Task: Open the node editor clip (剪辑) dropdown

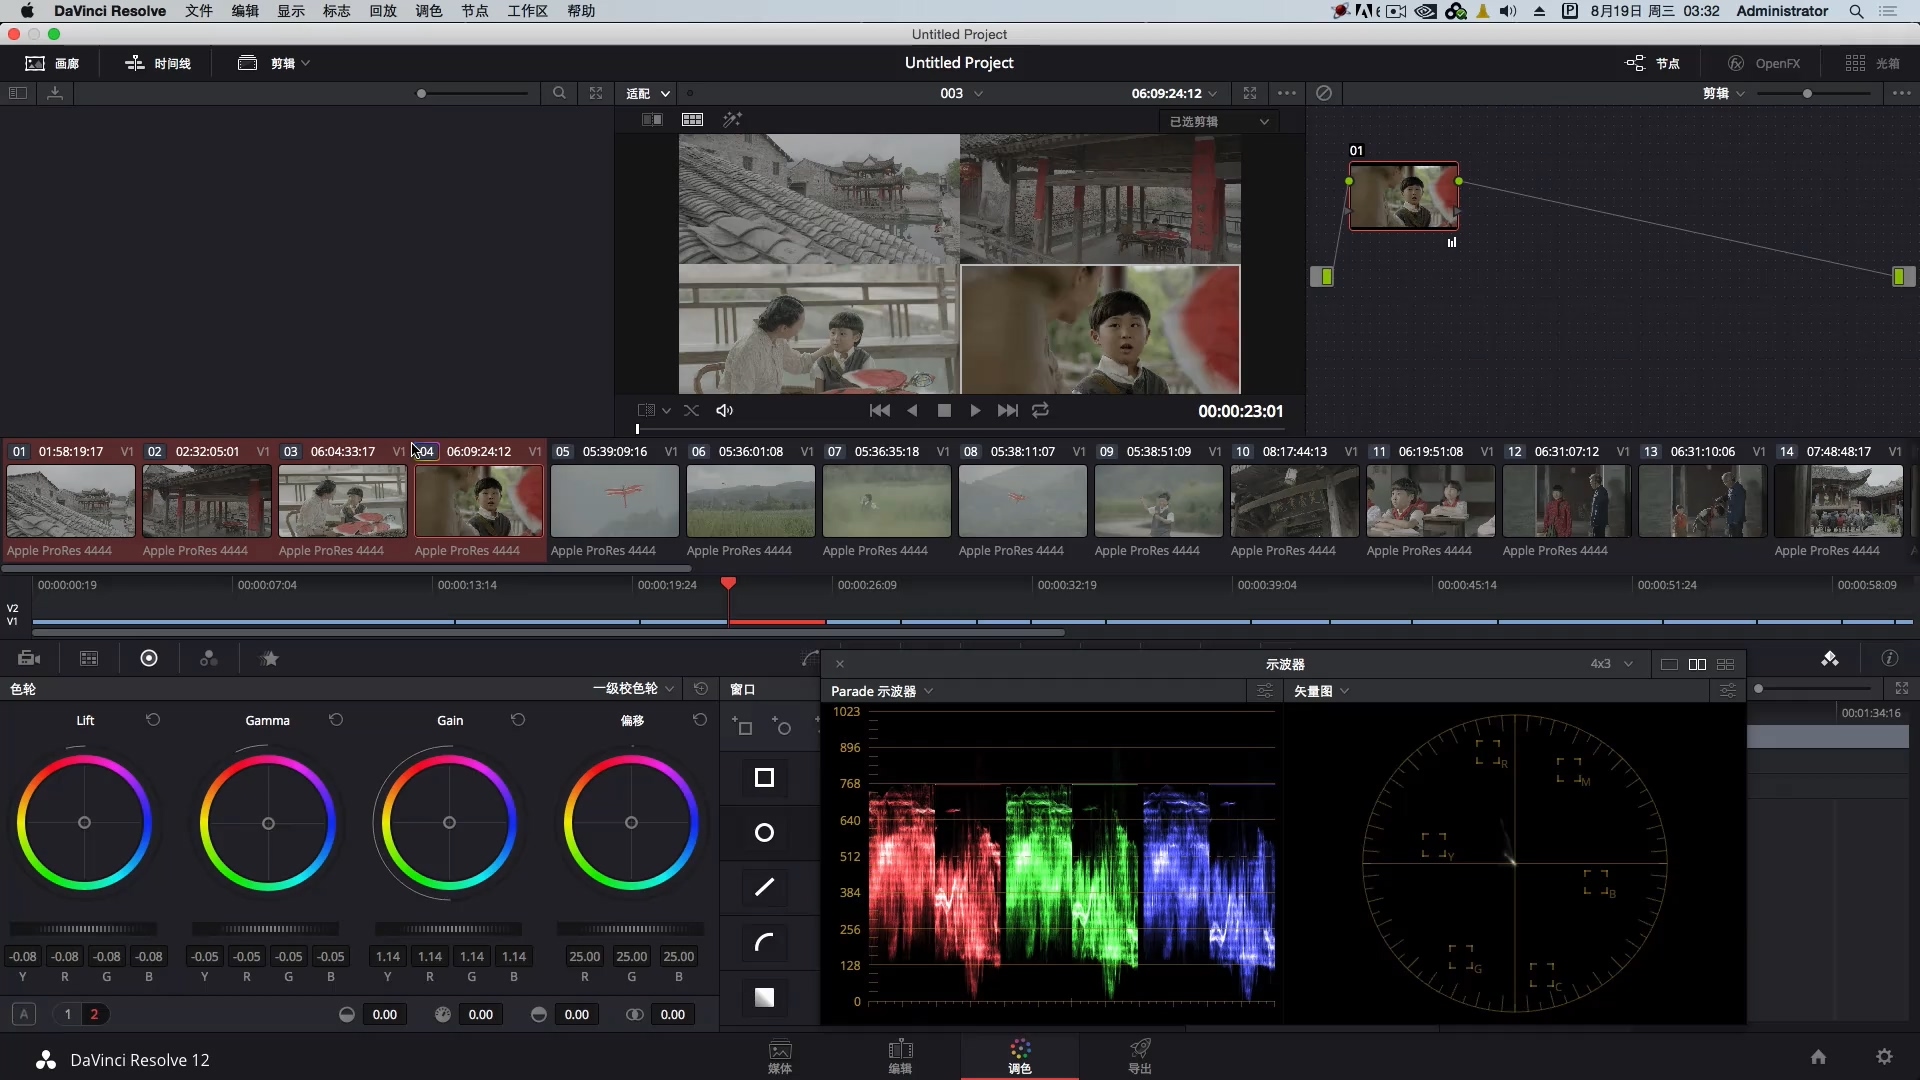Action: coord(1724,93)
